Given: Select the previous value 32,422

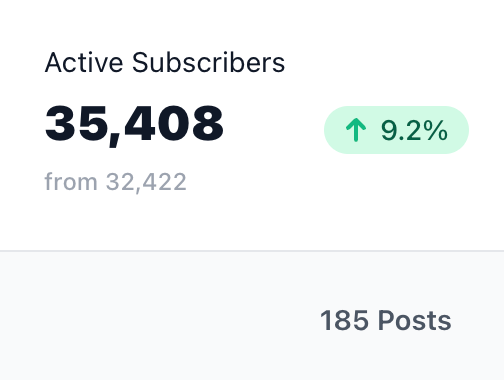Looking at the screenshot, I should click(146, 182).
